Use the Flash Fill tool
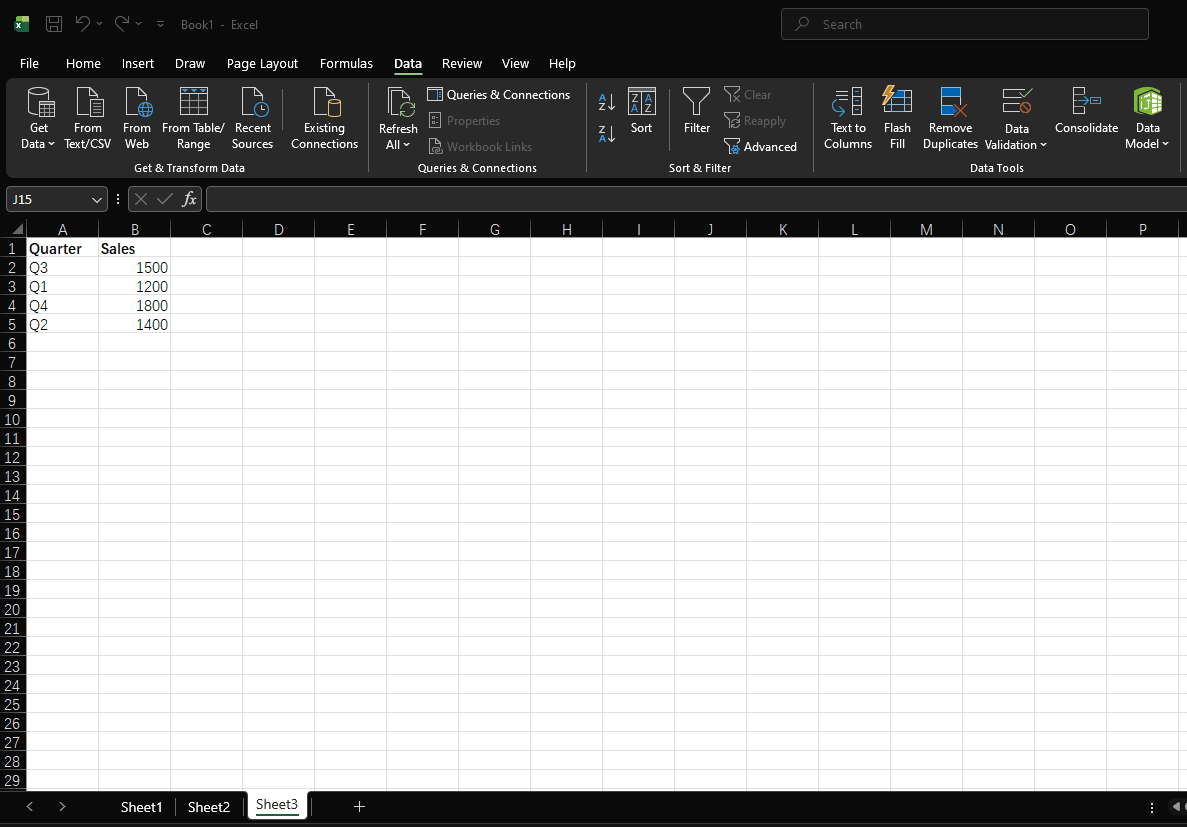Screen dimensions: 1187x827 pyautogui.click(x=897, y=117)
